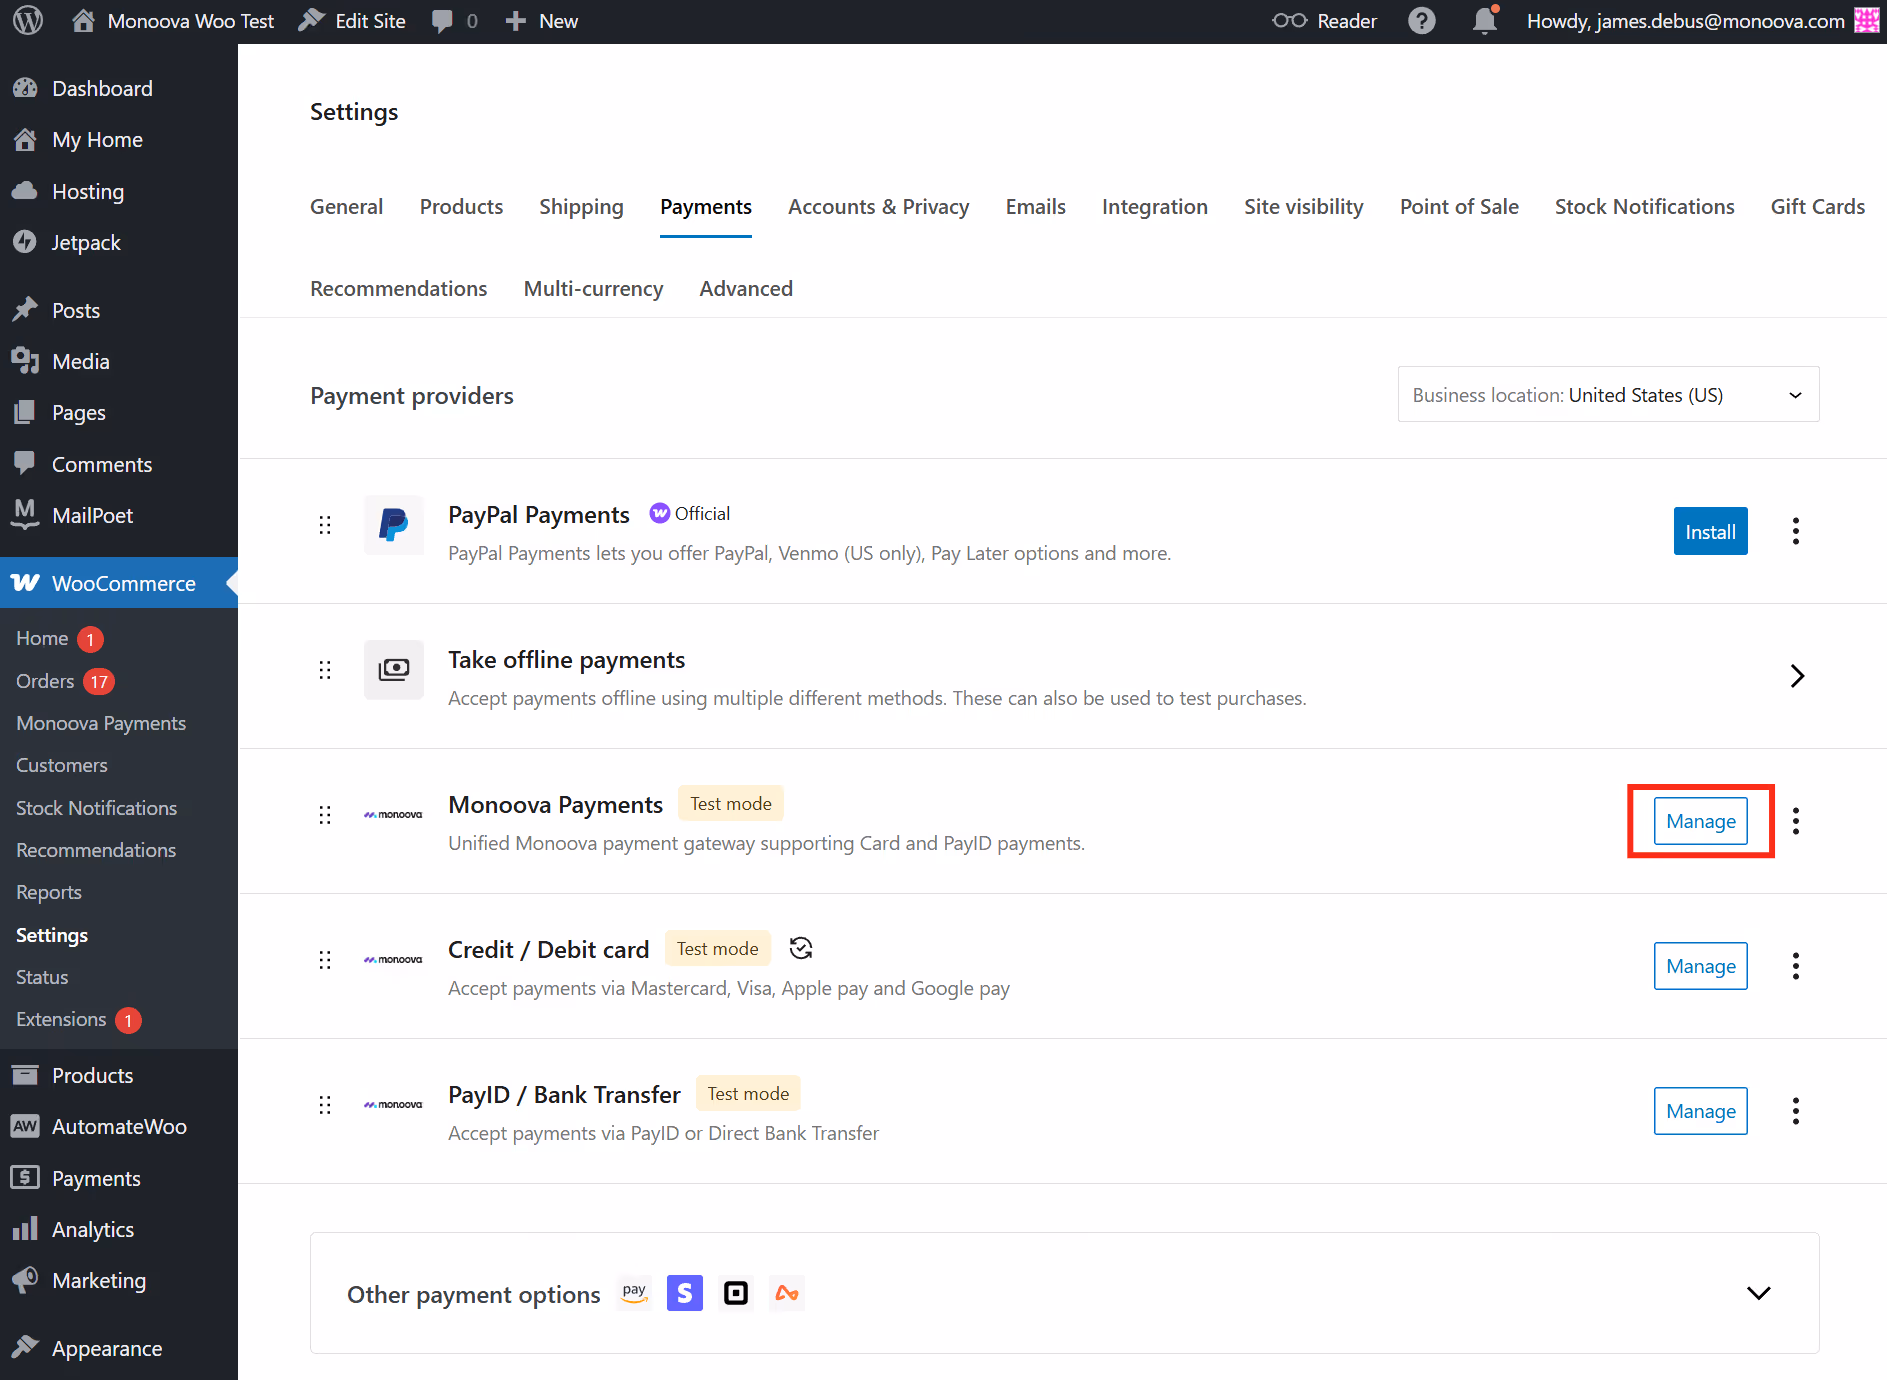The height and width of the screenshot is (1380, 1887).
Task: Install PayPal Payments
Action: pos(1710,531)
